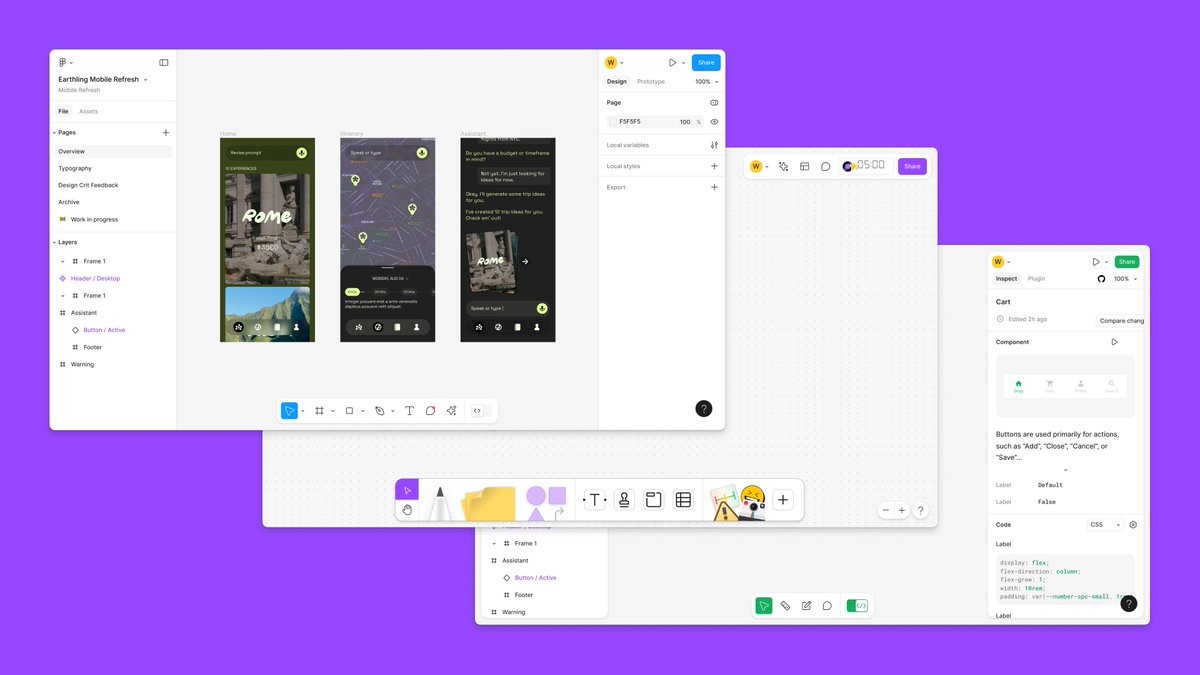Image resolution: width=1200 pixels, height=675 pixels.
Task: Select the Actions (AI sparkle) icon in toolbar
Action: point(451,410)
